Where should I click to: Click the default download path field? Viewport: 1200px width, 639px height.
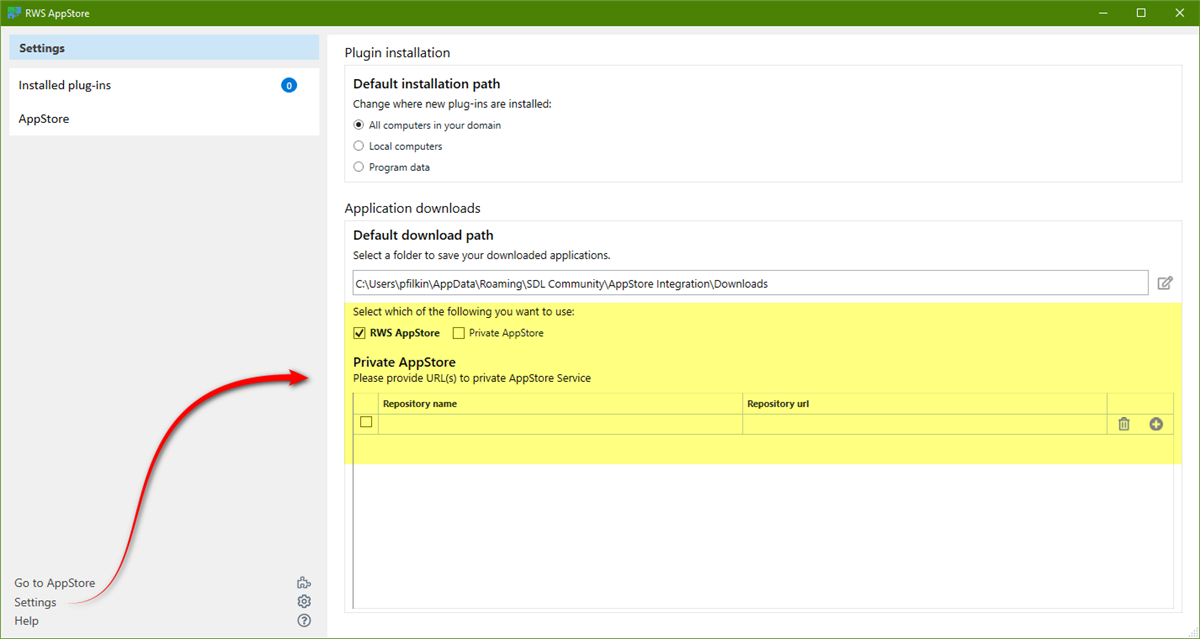pos(751,283)
